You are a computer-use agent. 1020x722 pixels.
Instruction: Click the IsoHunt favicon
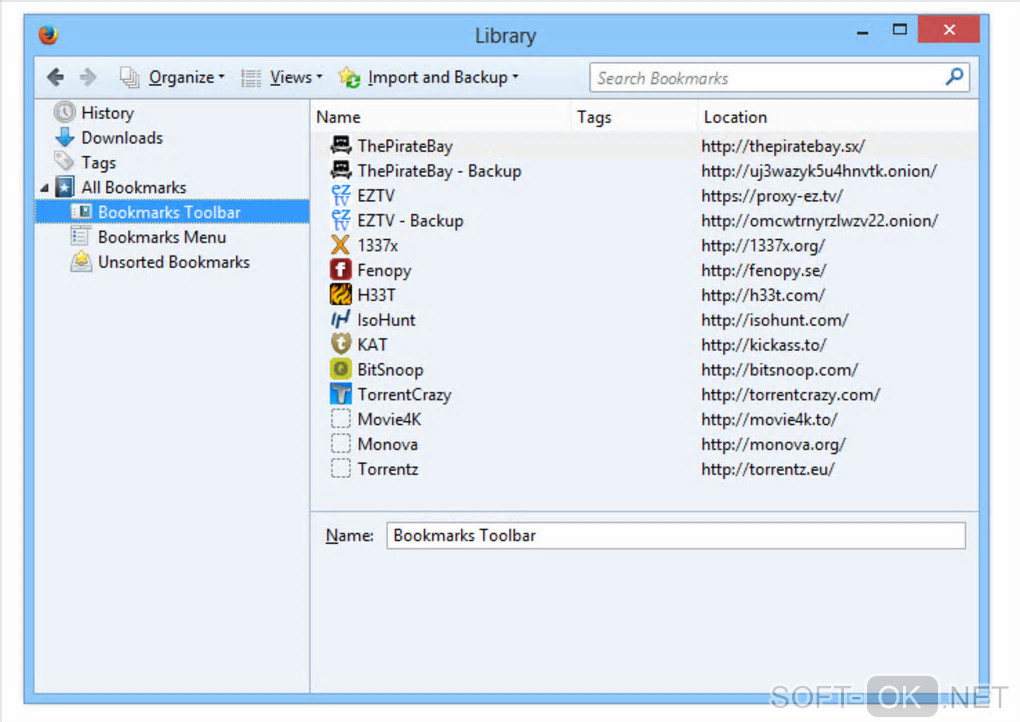pyautogui.click(x=340, y=319)
